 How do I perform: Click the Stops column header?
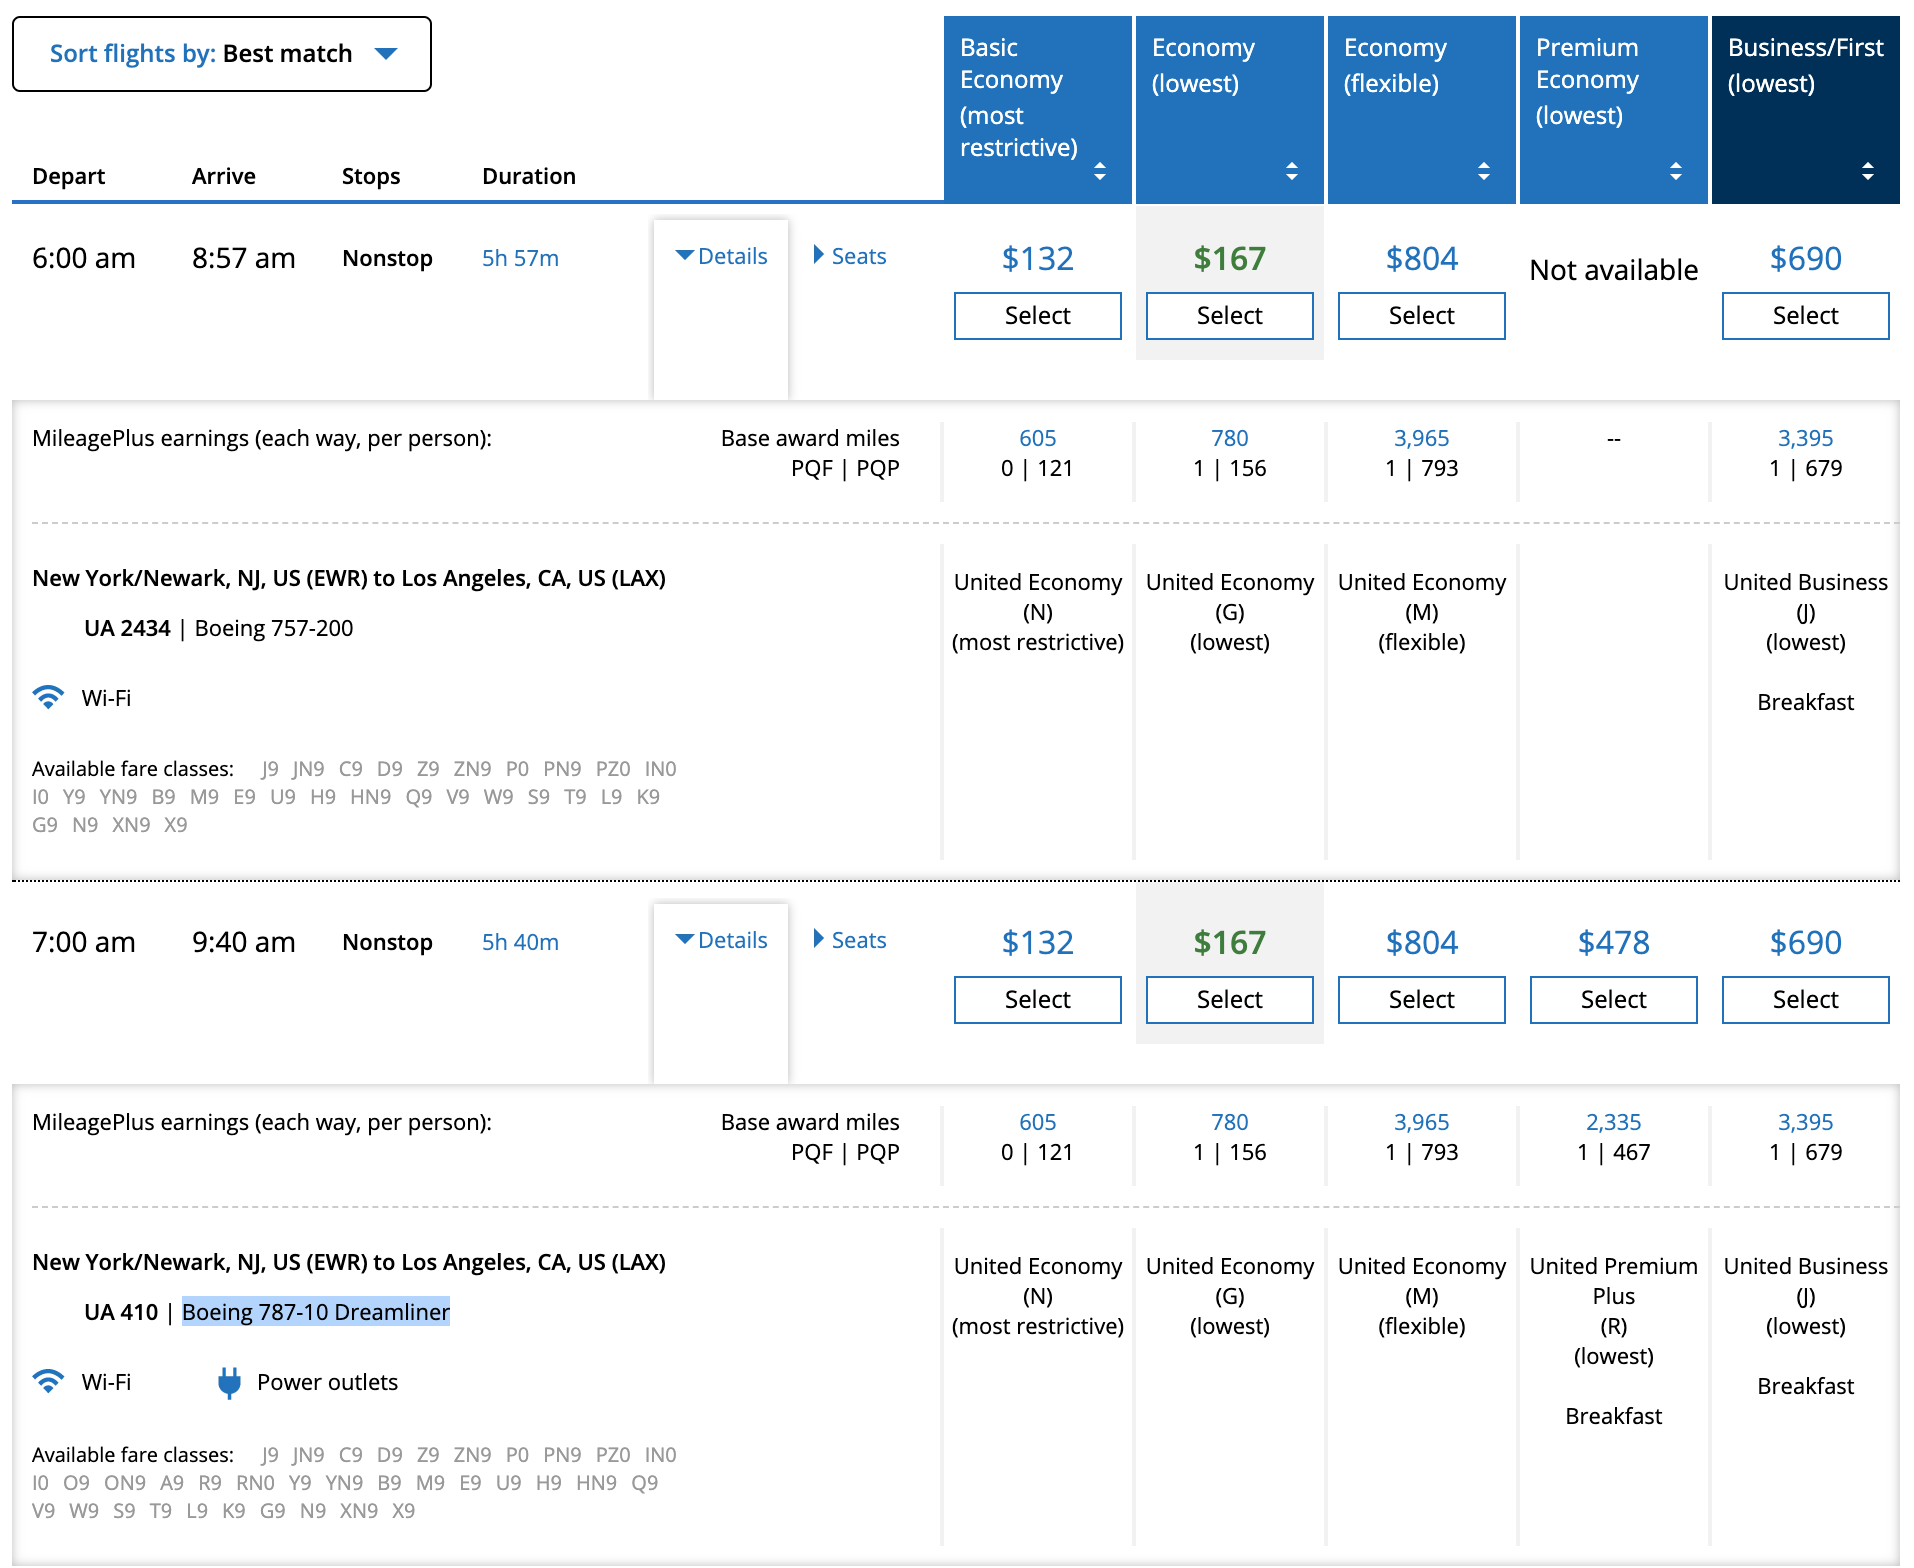click(x=371, y=176)
